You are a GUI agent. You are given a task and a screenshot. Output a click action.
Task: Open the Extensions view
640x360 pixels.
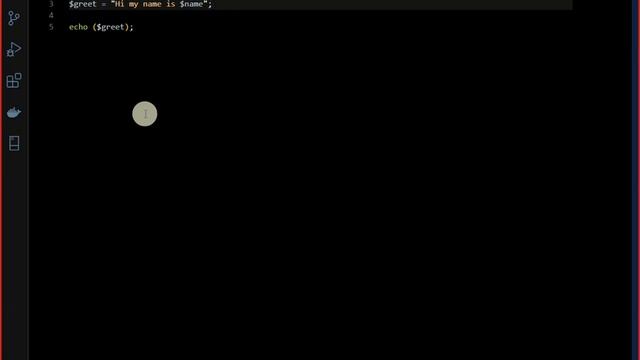tap(14, 80)
